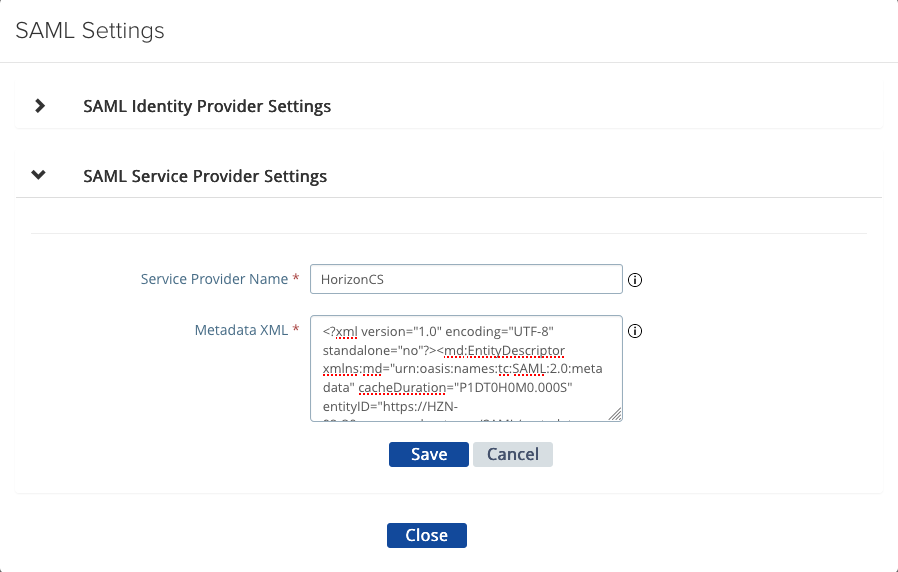Click the SAML Service Provider Settings heading
Screen dimensions: 898x572
click(205, 176)
